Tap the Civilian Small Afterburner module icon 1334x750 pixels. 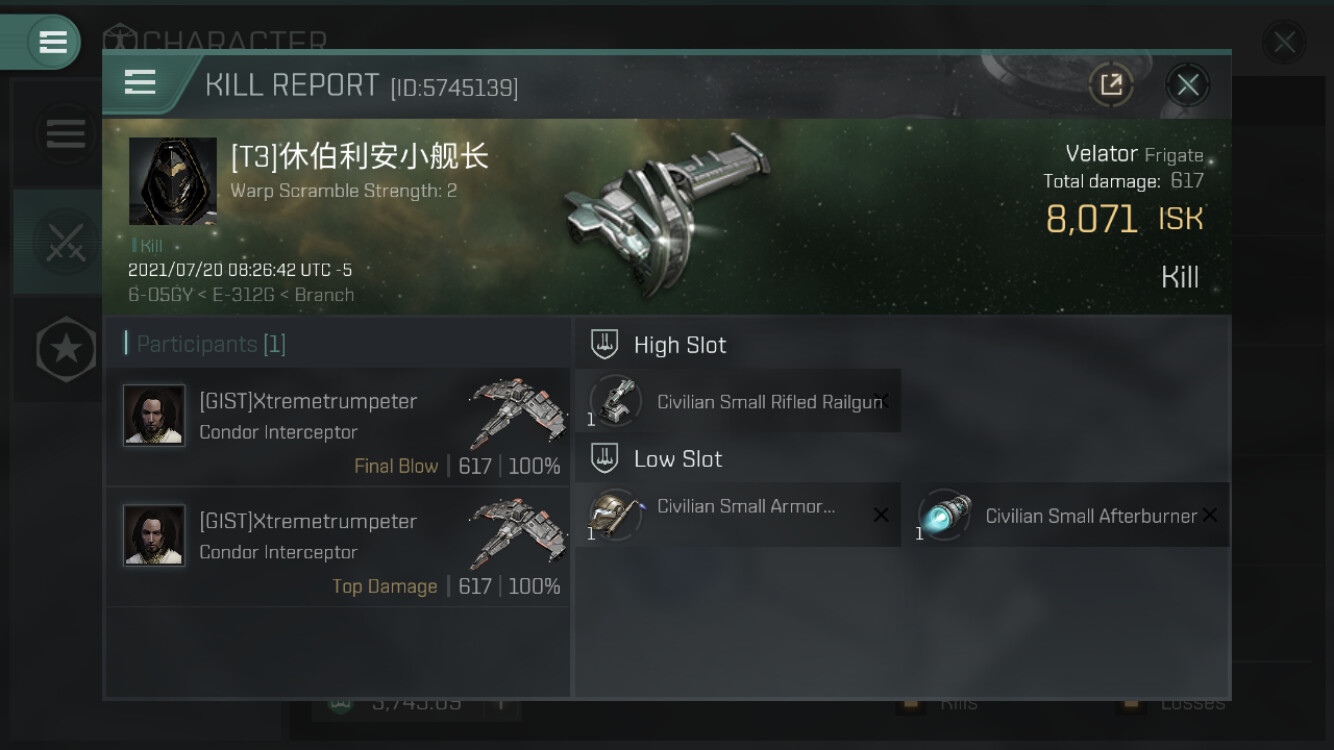click(x=944, y=515)
